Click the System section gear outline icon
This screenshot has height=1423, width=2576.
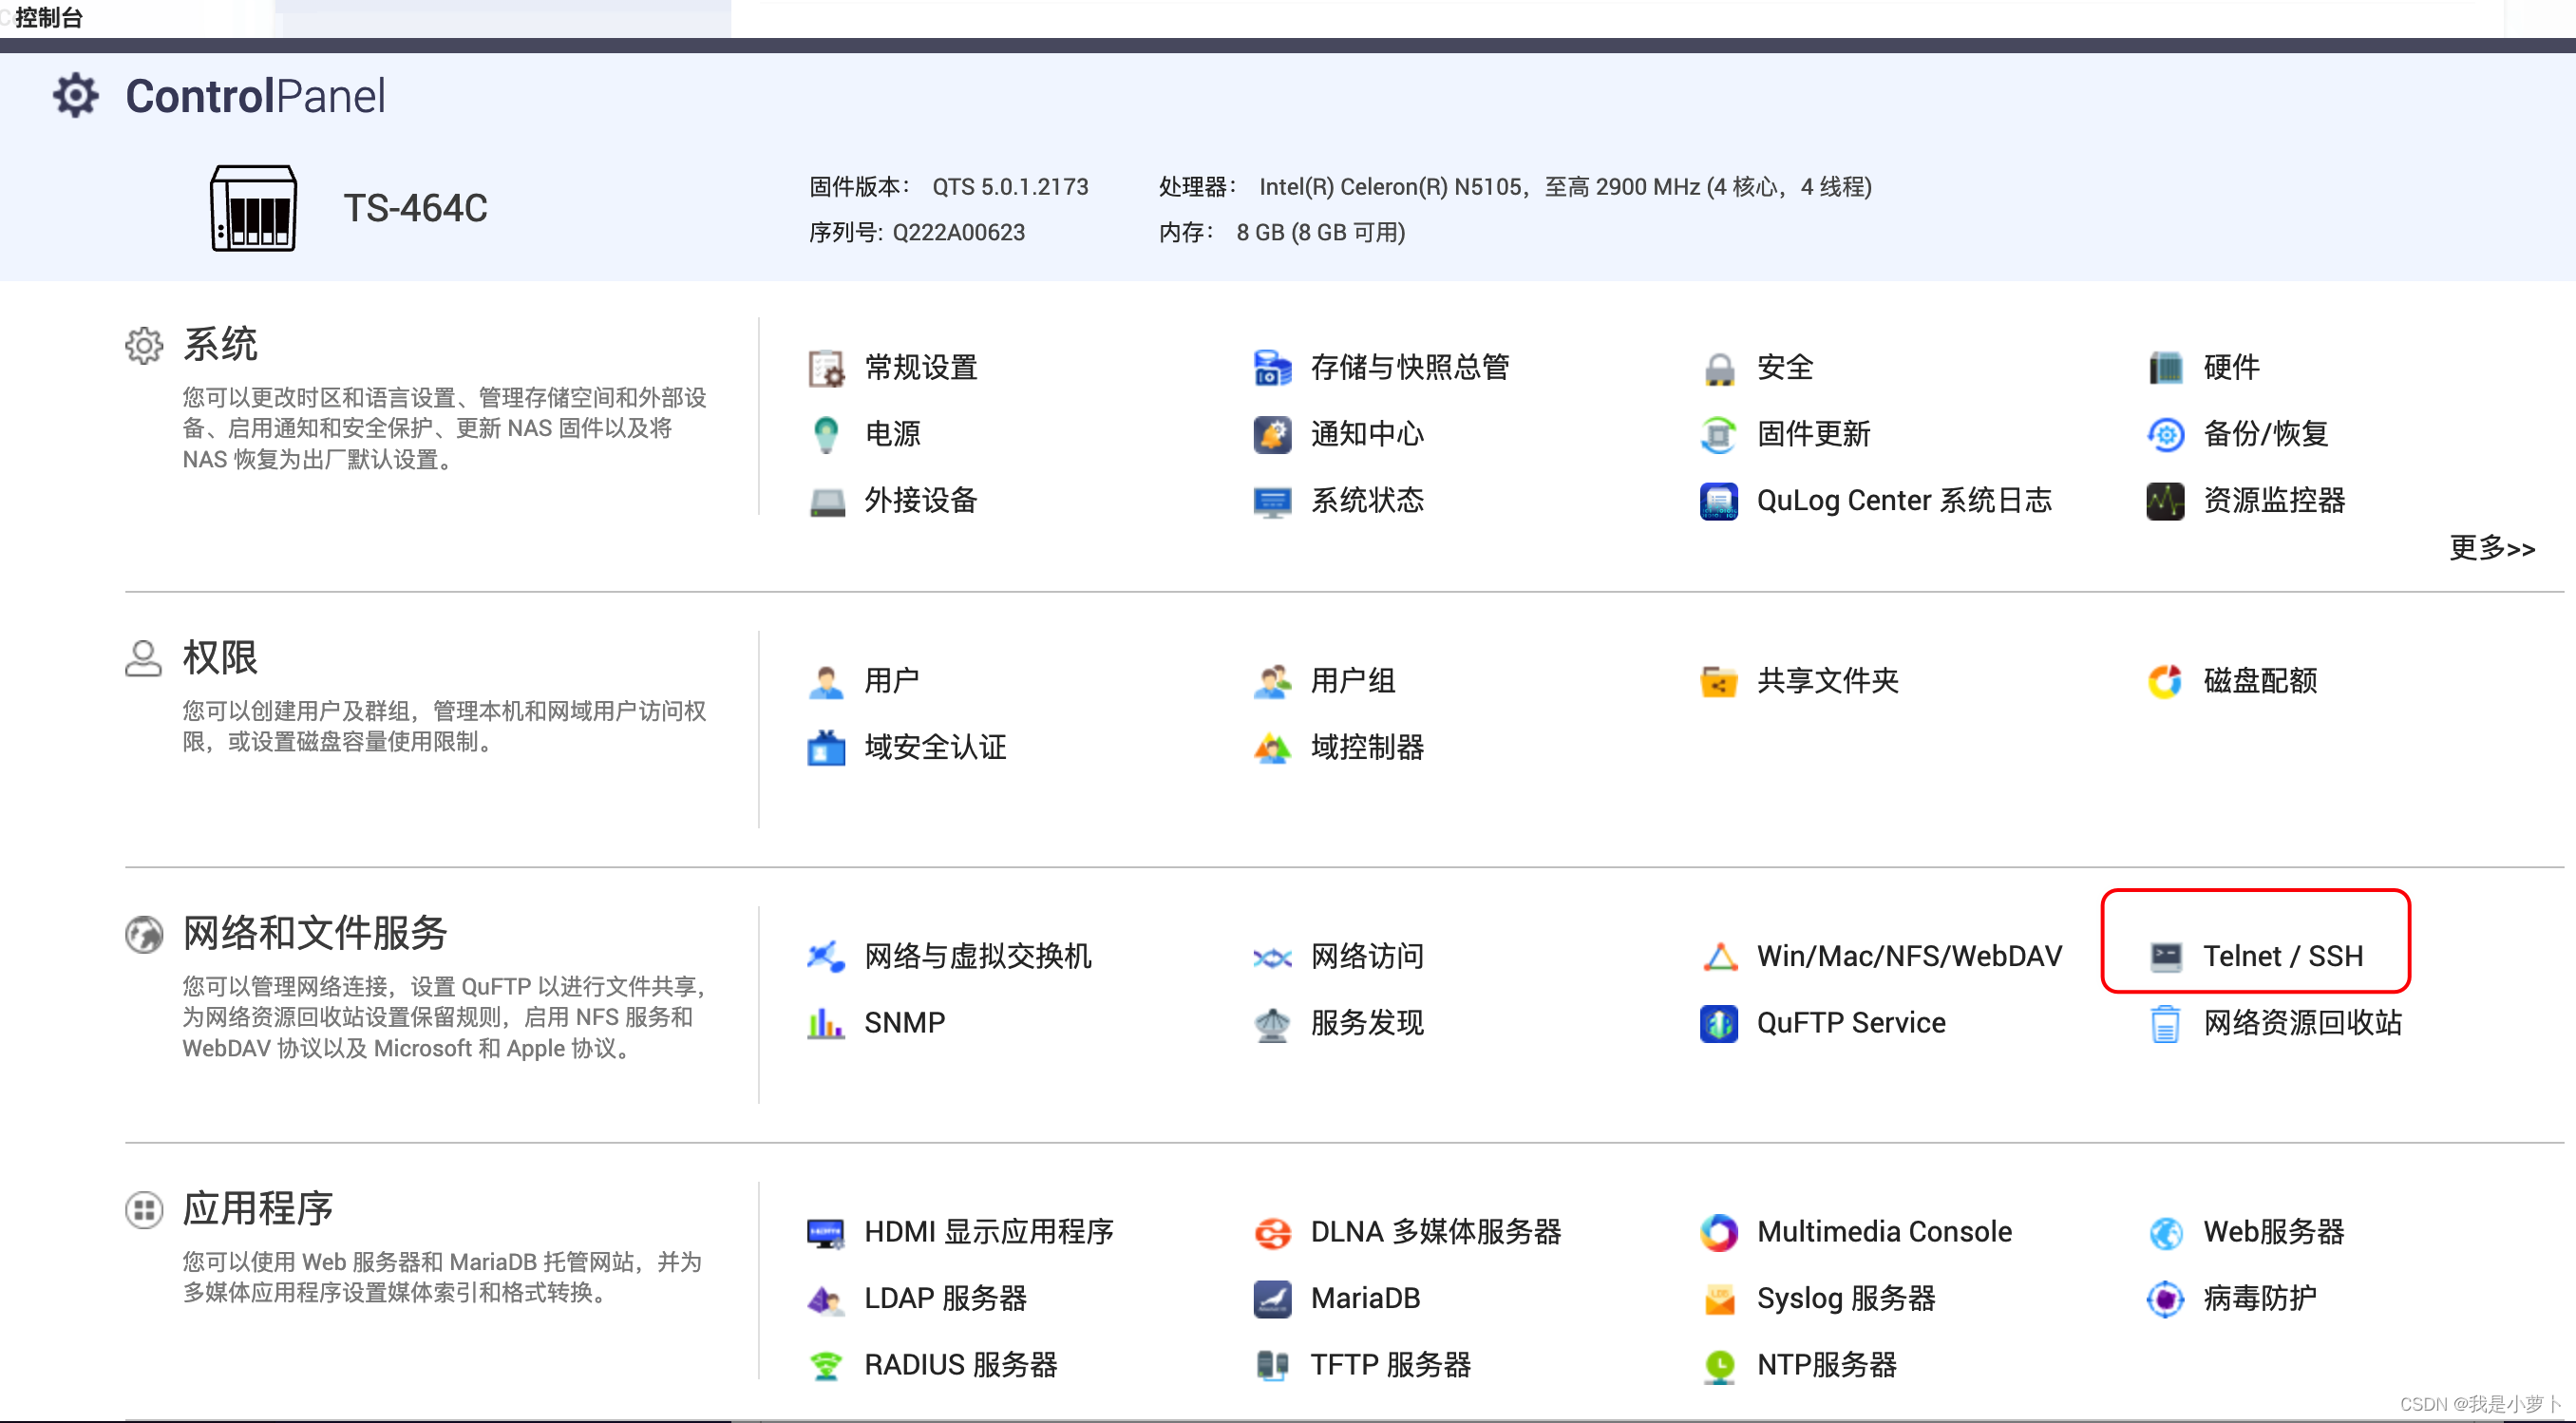tap(144, 346)
